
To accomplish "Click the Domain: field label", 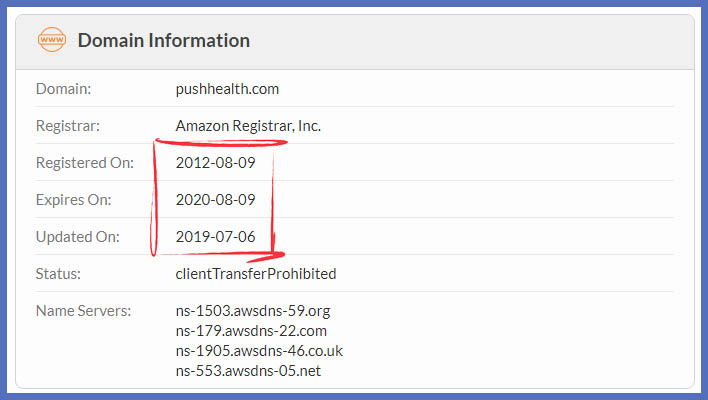I will tap(63, 89).
